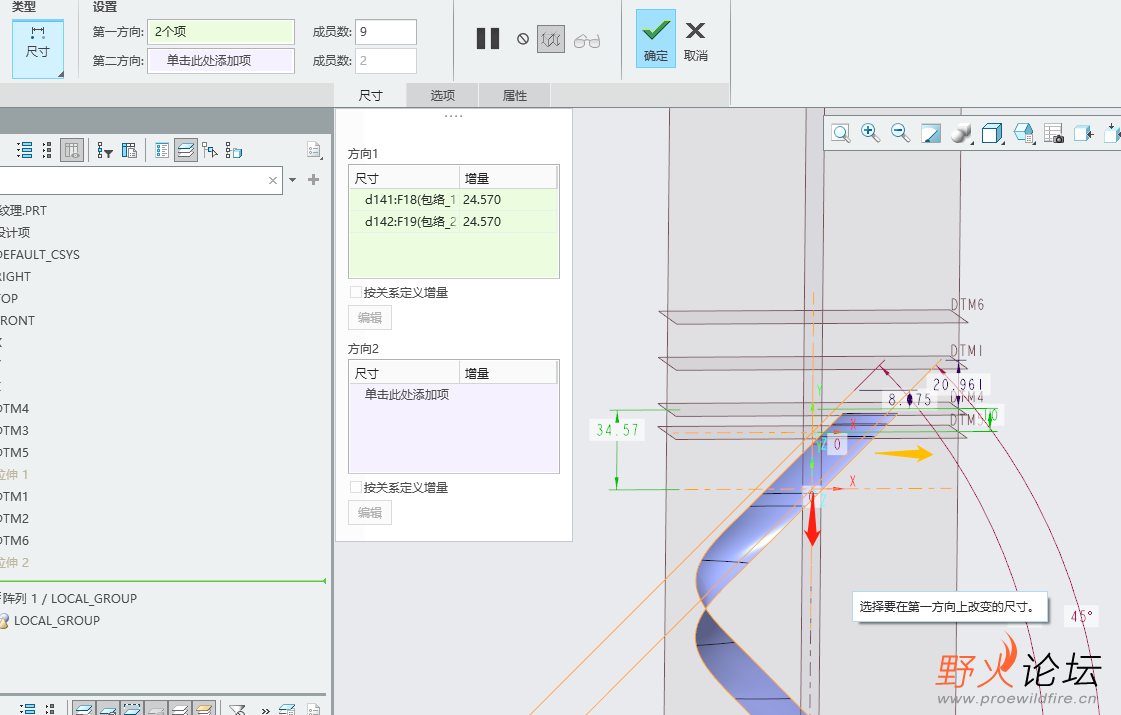The image size is (1121, 715).
Task: Click the no-preview circle icon
Action: click(x=523, y=39)
